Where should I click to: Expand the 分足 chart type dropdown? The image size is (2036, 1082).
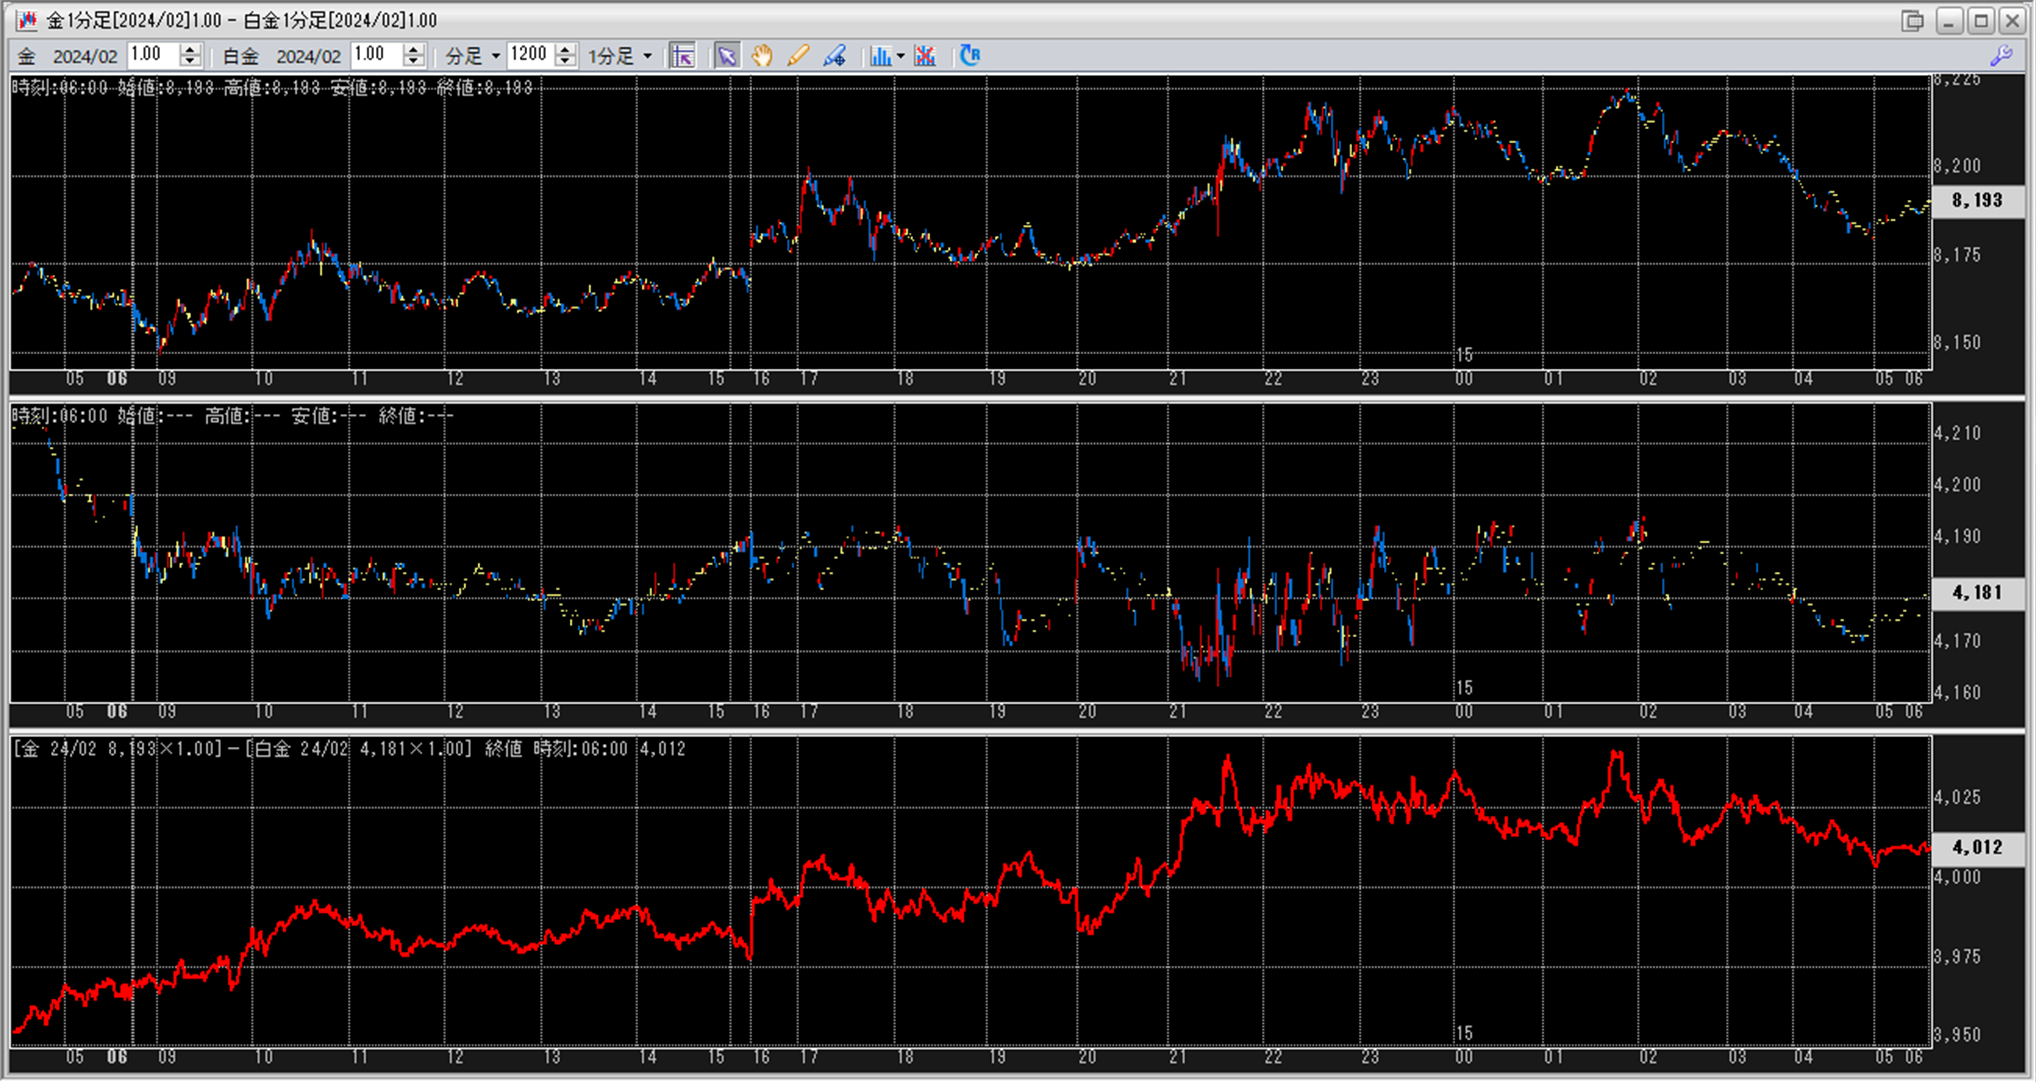coord(495,56)
